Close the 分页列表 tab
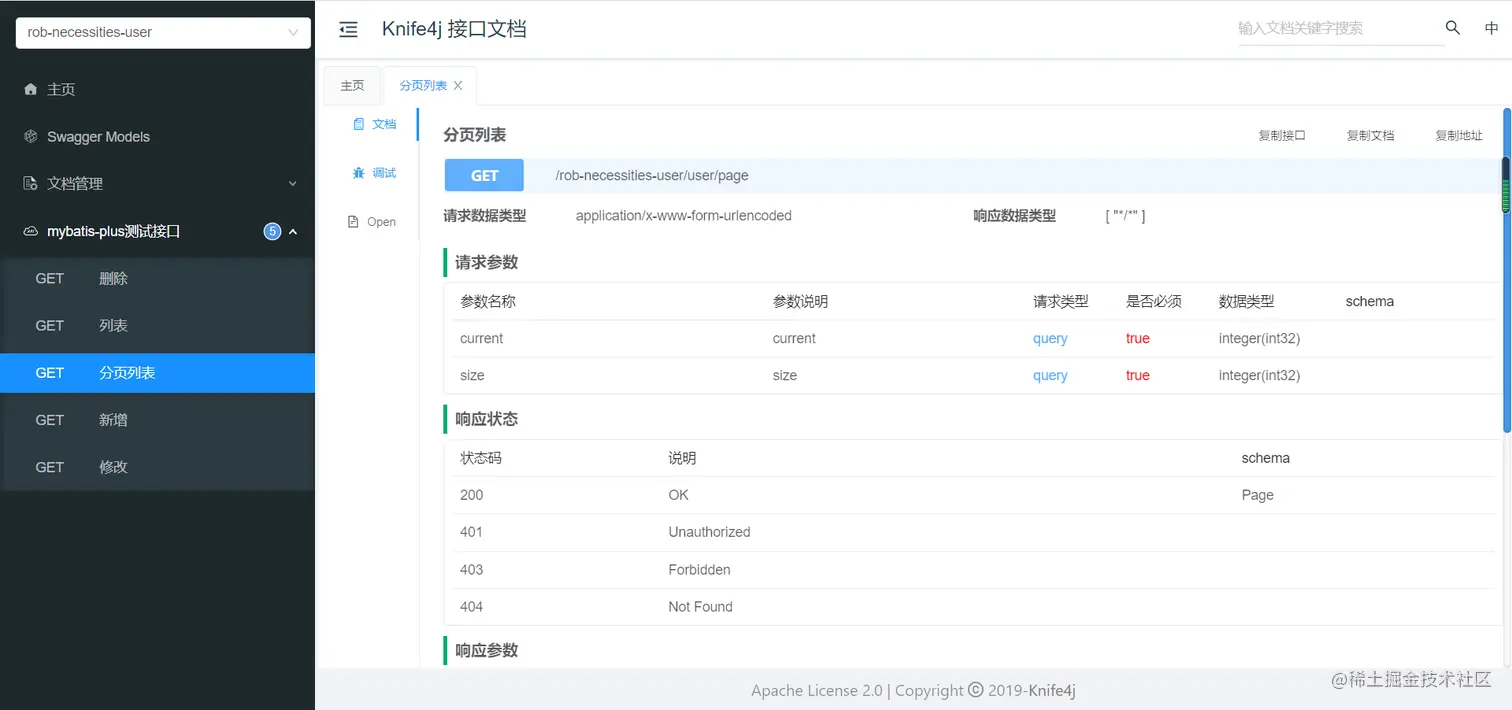1512x710 pixels. [x=458, y=86]
